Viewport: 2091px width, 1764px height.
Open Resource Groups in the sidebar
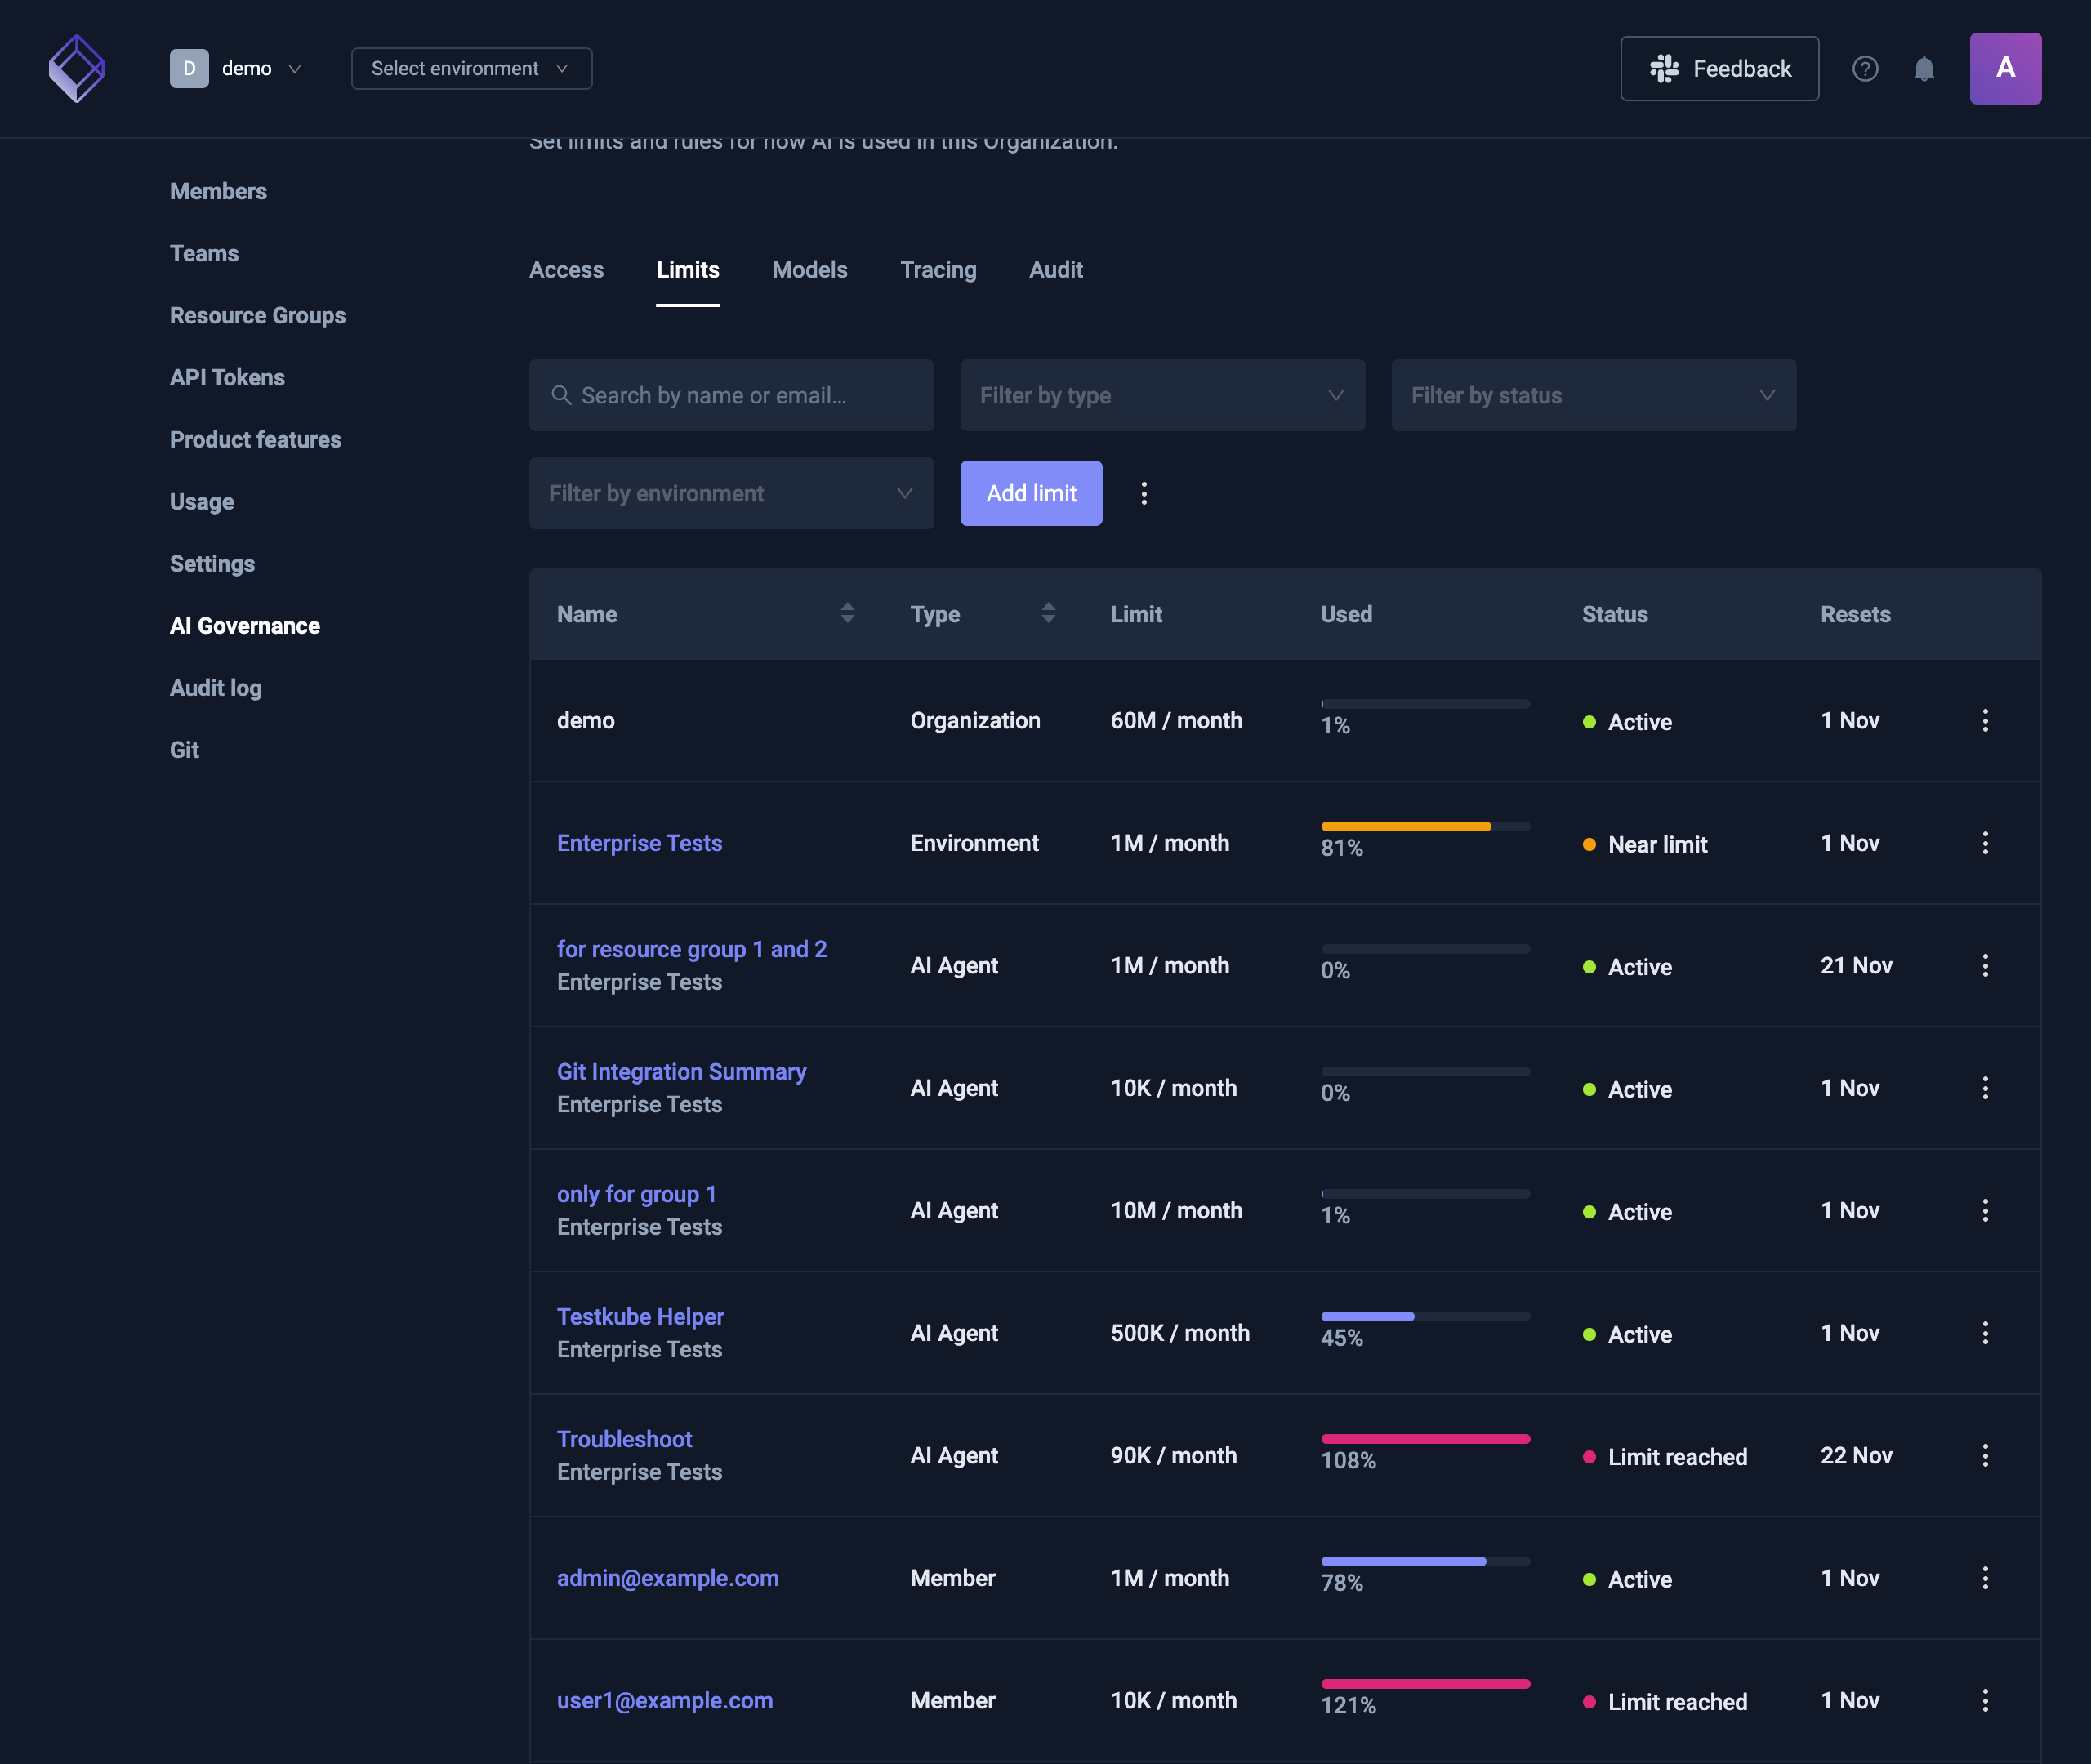pos(257,315)
